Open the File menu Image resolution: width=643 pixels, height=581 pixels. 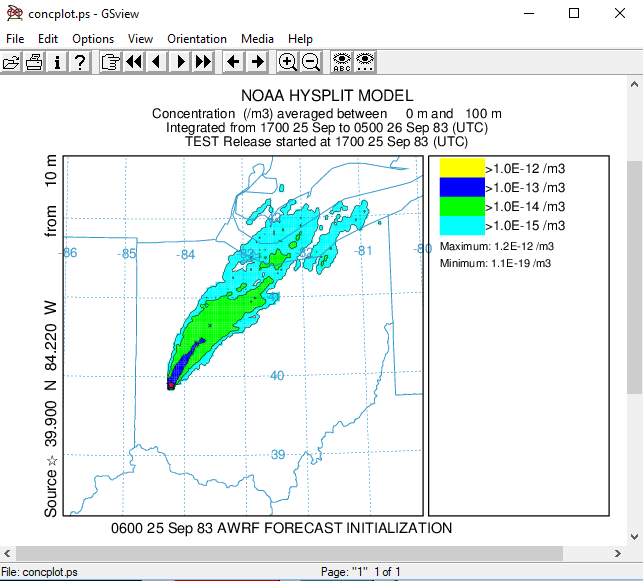(x=15, y=39)
